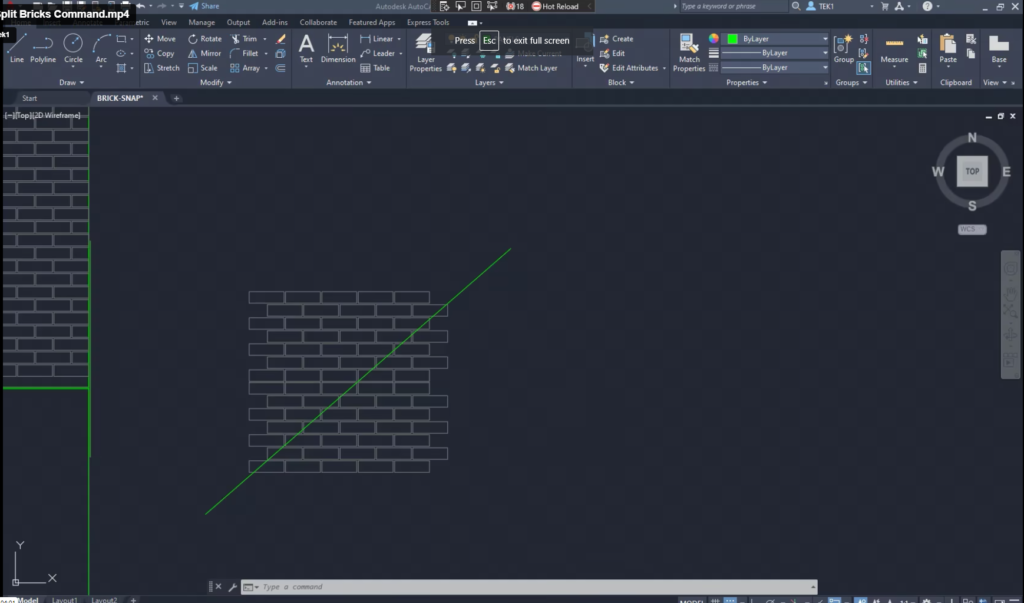Click the Text annotation tool

pyautogui.click(x=306, y=48)
